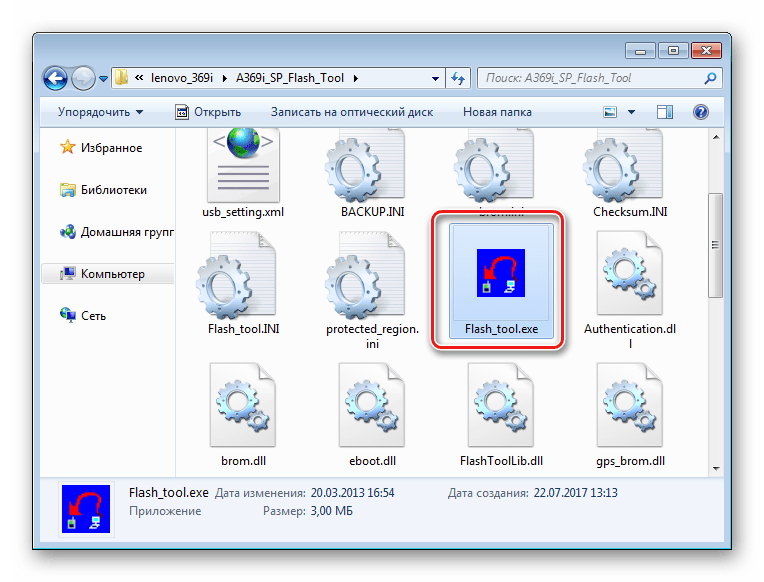Click the Flash_tool.exe file name label
764x582 pixels.
501,329
